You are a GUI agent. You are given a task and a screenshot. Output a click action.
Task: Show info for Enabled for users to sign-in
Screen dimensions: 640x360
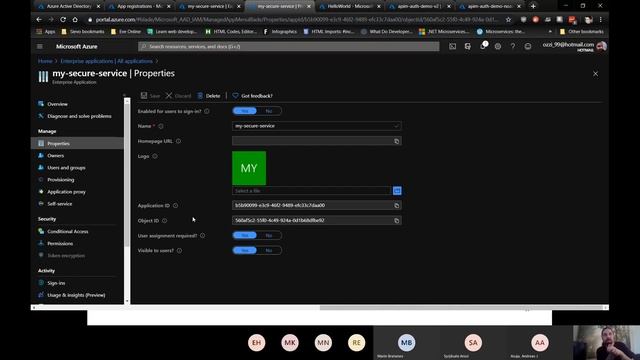pos(207,111)
